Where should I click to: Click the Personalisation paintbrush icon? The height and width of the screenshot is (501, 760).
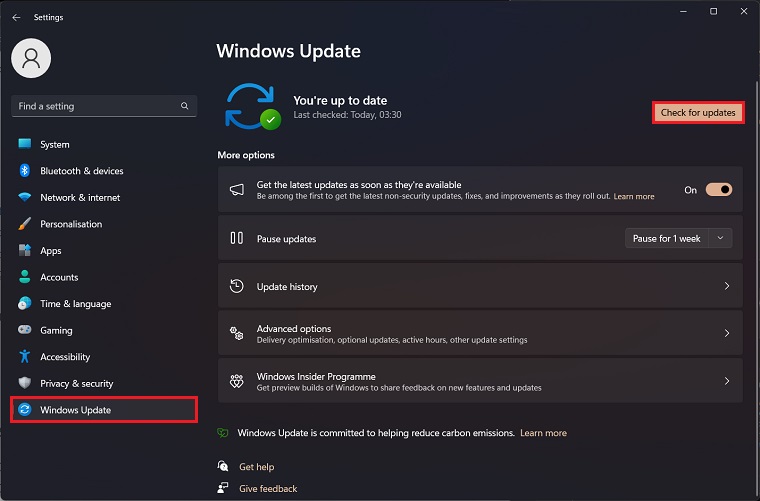pyautogui.click(x=25, y=224)
